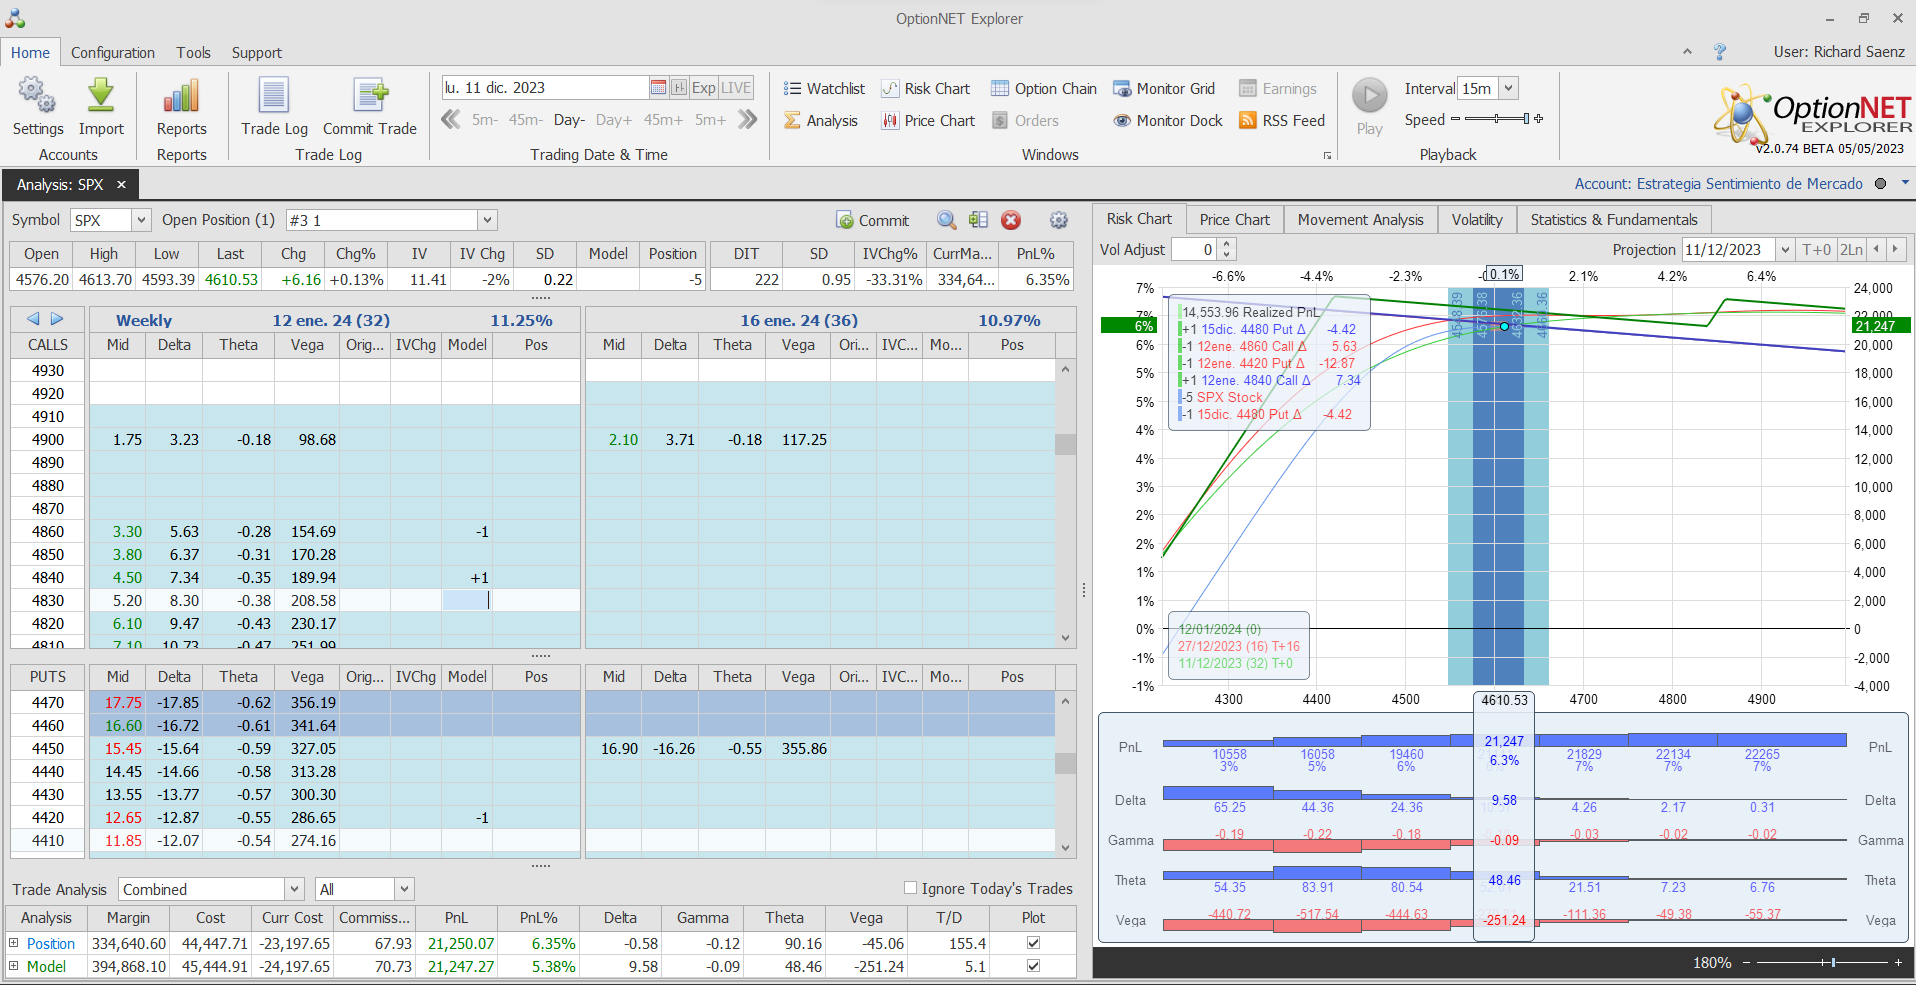Expand the Trade Analysis Combined dropdown
Screen dimensions: 1916x985
point(294,889)
